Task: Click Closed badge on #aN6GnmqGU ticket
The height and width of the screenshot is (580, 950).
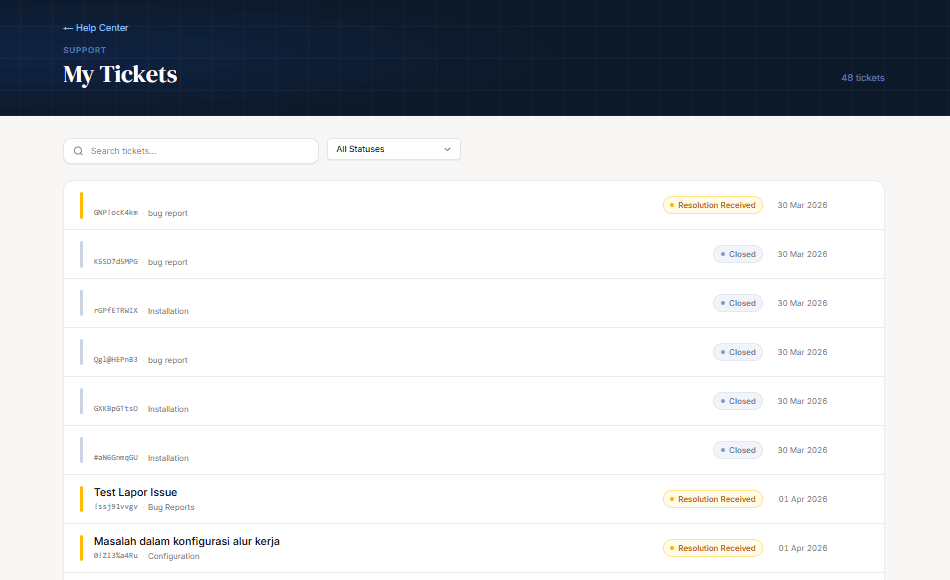Action: tap(737, 450)
